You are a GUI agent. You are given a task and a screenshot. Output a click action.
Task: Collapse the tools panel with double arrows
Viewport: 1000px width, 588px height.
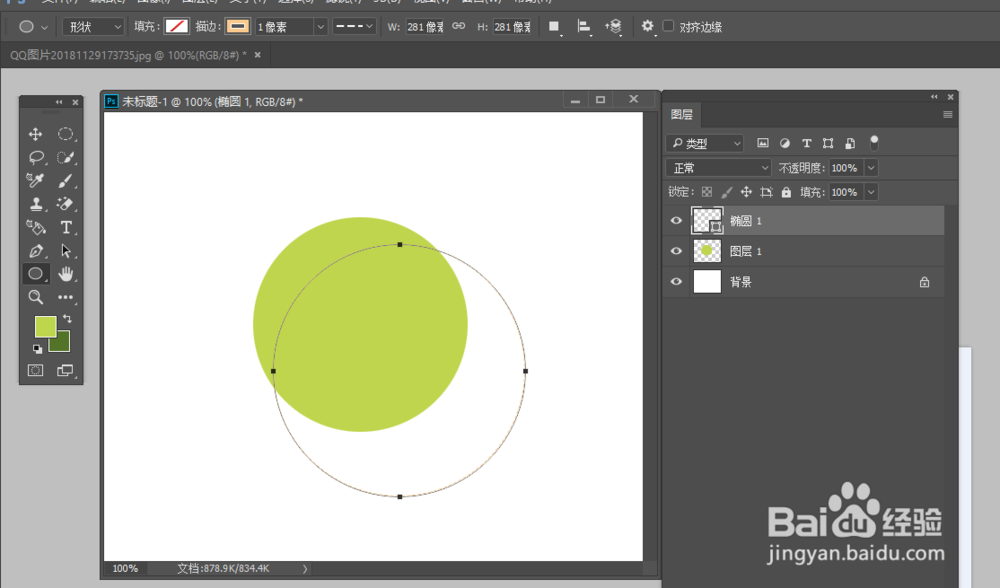coord(59,102)
